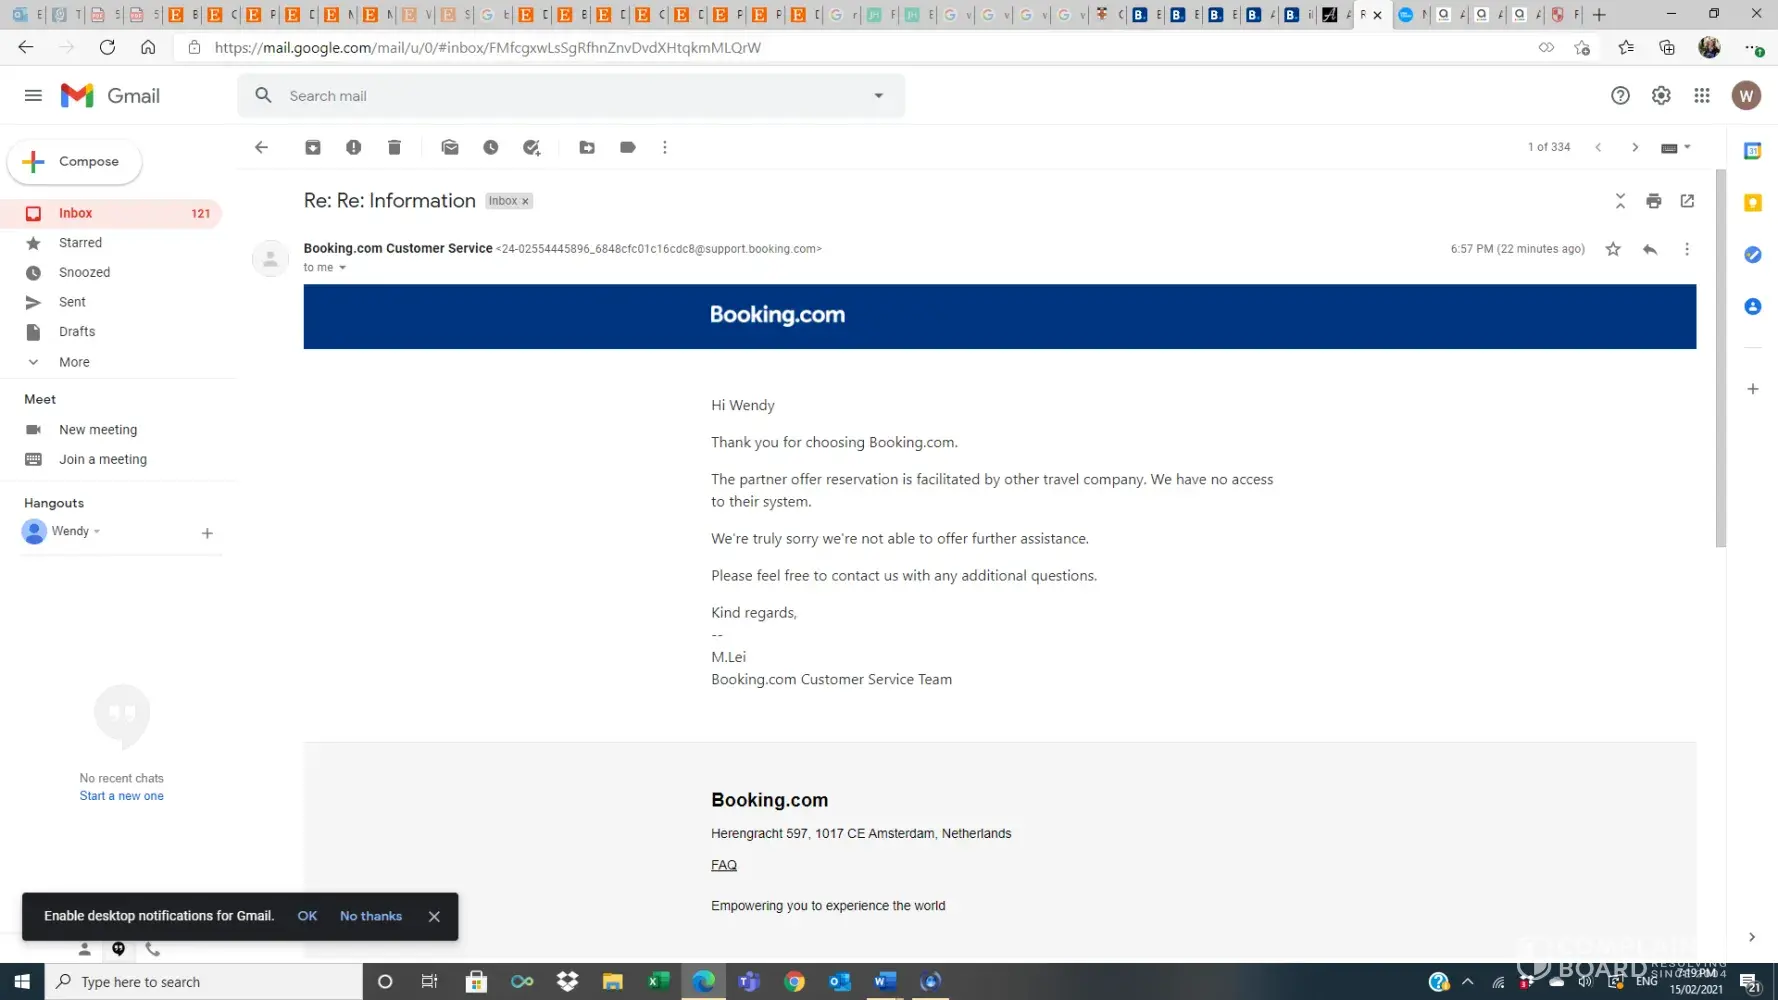Open the FAQ link in the email
The width and height of the screenshot is (1778, 1000).
(x=724, y=866)
